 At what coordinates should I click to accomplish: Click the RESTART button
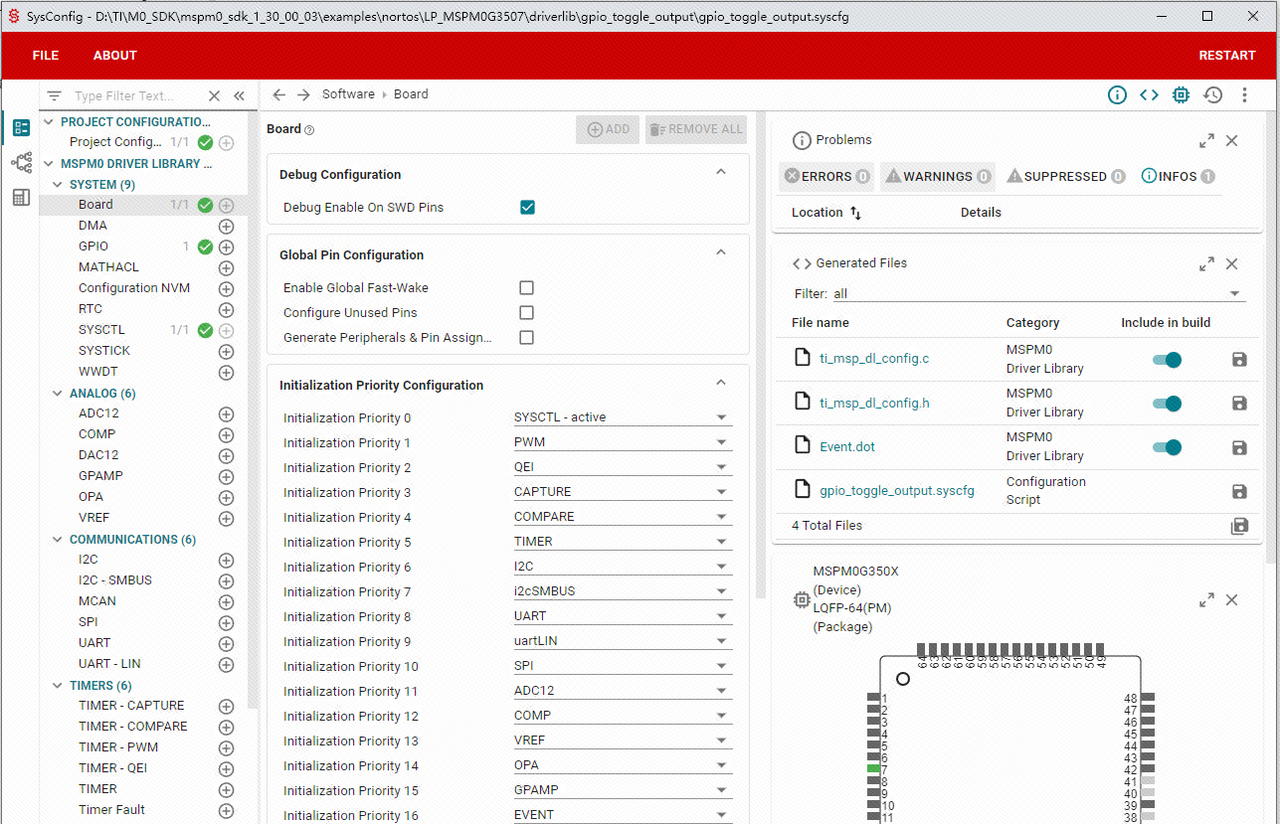click(x=1226, y=56)
